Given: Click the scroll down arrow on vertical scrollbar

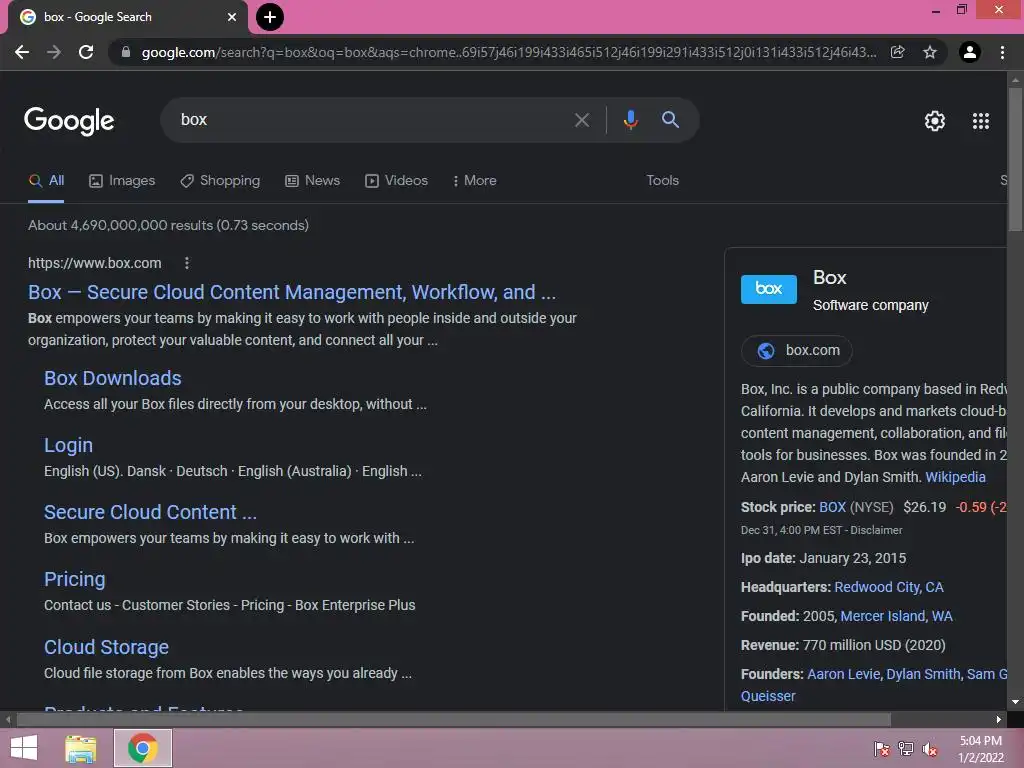Looking at the screenshot, I should (x=1015, y=702).
